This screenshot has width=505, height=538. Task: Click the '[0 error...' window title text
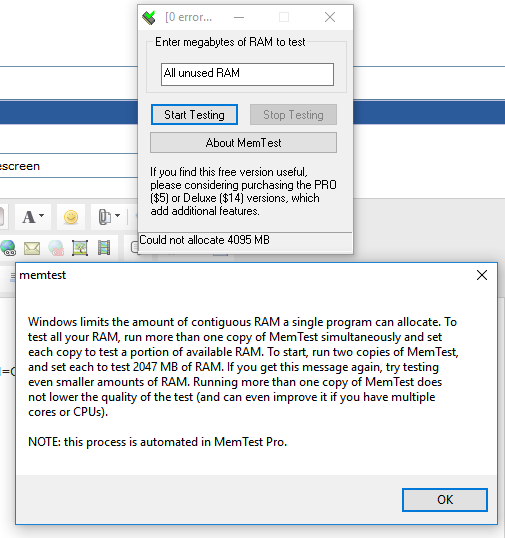click(188, 17)
